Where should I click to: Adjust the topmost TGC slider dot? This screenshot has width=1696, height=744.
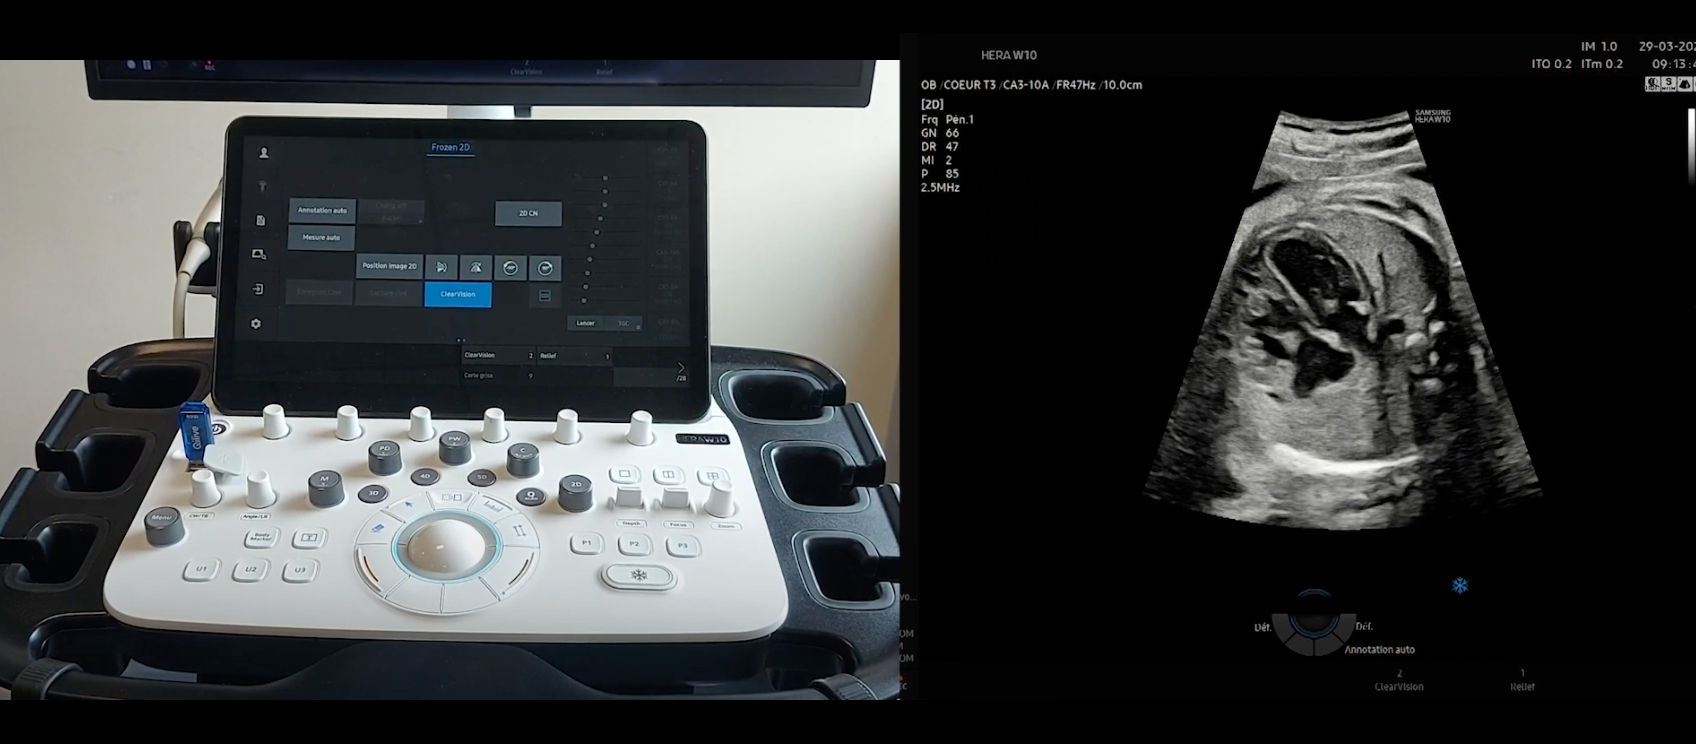pyautogui.click(x=606, y=178)
